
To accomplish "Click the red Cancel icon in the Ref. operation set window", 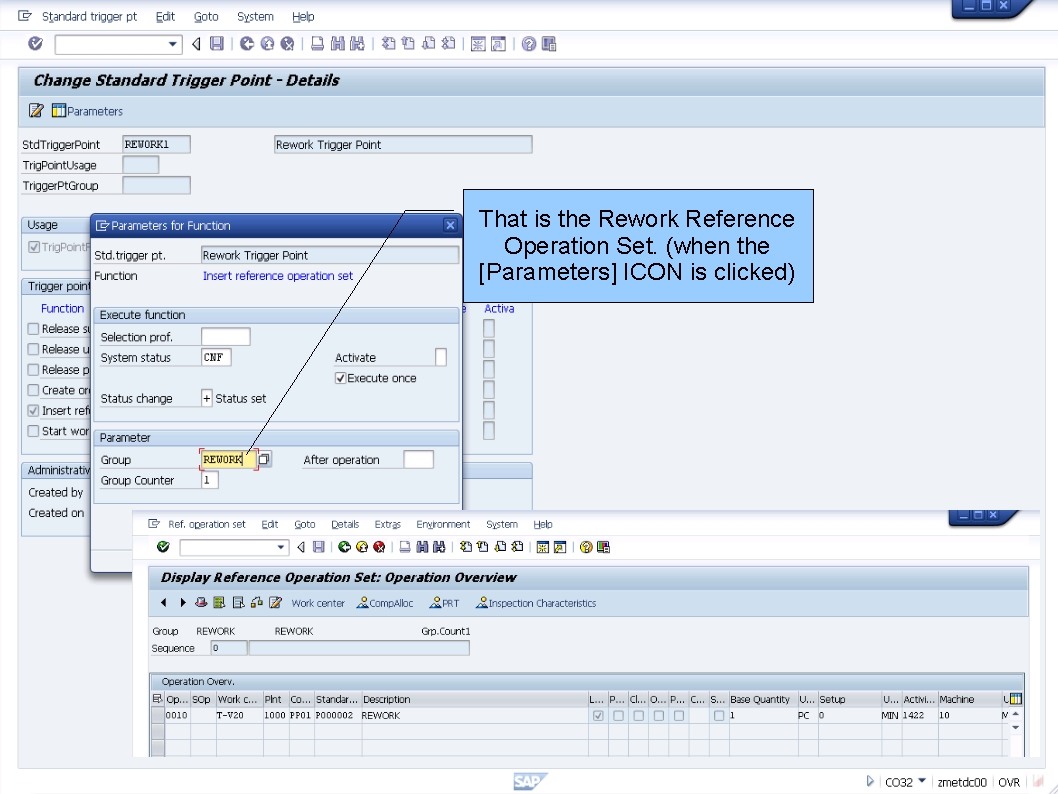I will point(379,547).
